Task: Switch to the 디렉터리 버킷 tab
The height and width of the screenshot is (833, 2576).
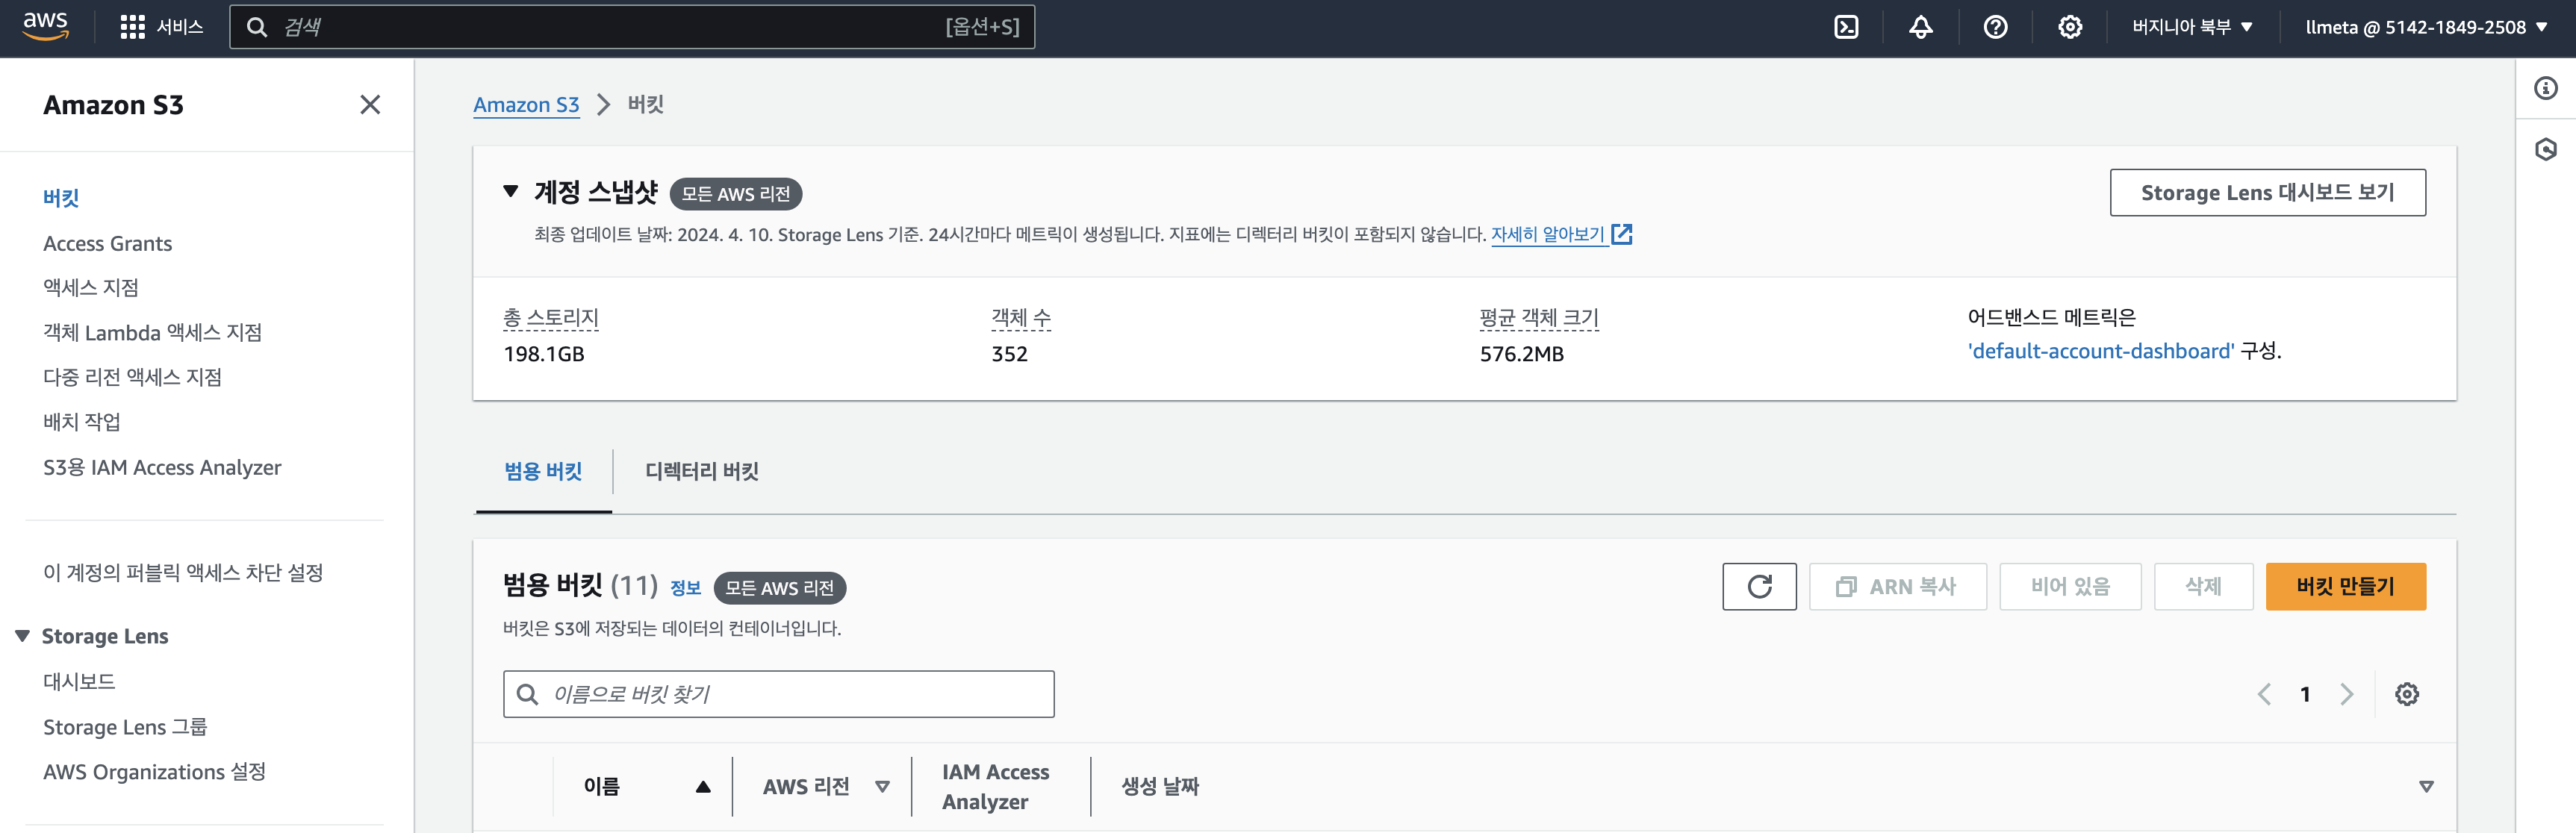Action: click(701, 471)
